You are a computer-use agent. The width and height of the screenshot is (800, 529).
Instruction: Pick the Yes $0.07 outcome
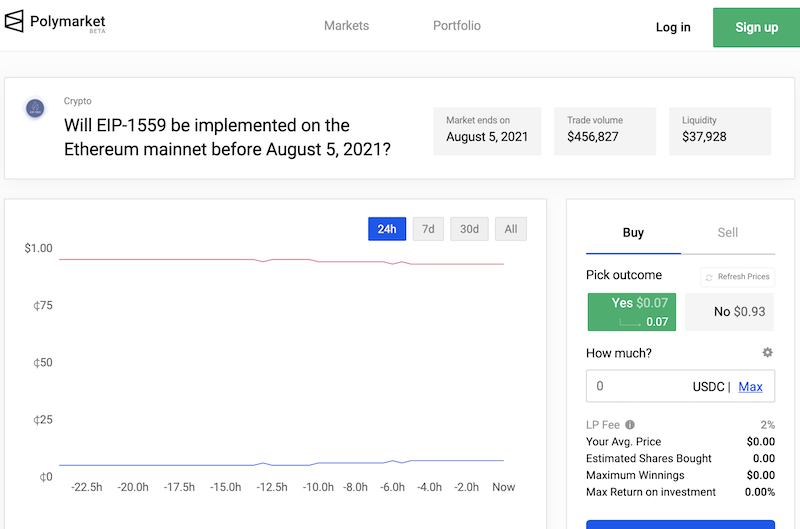[632, 312]
